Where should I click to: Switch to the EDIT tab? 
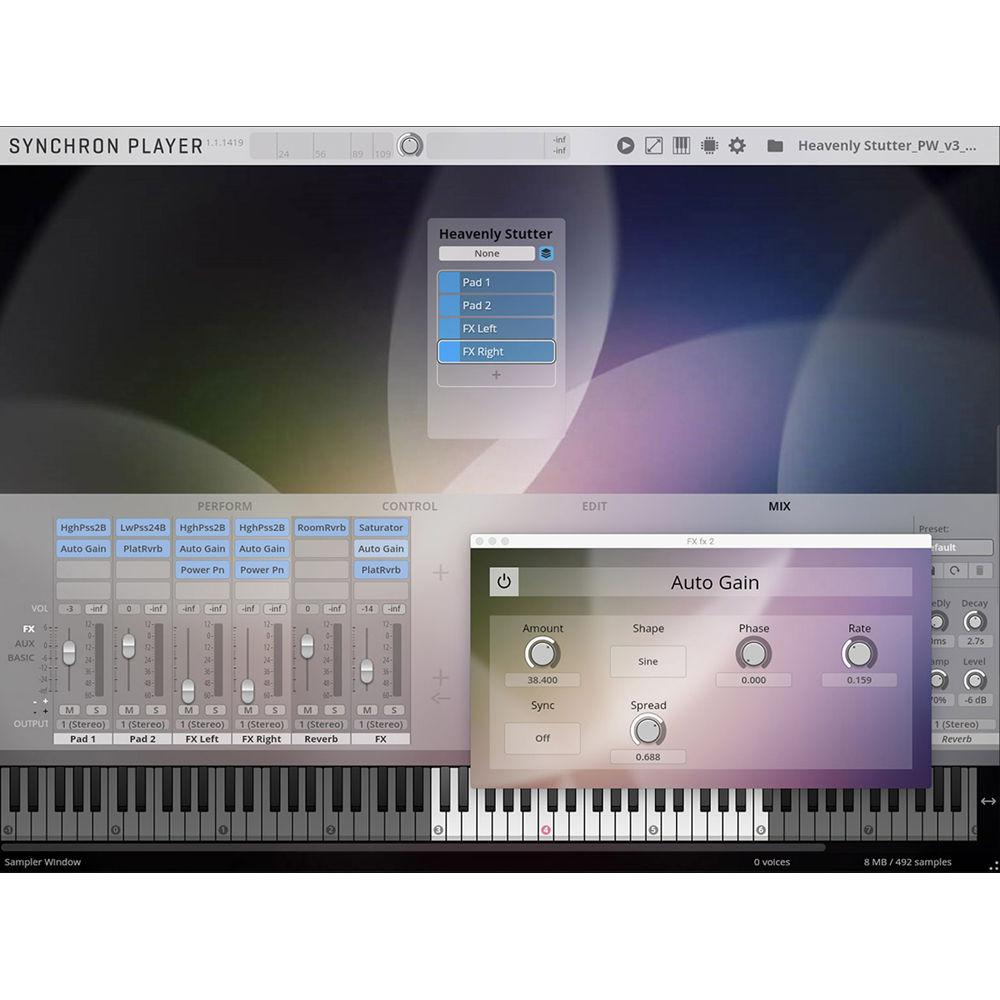click(x=595, y=506)
